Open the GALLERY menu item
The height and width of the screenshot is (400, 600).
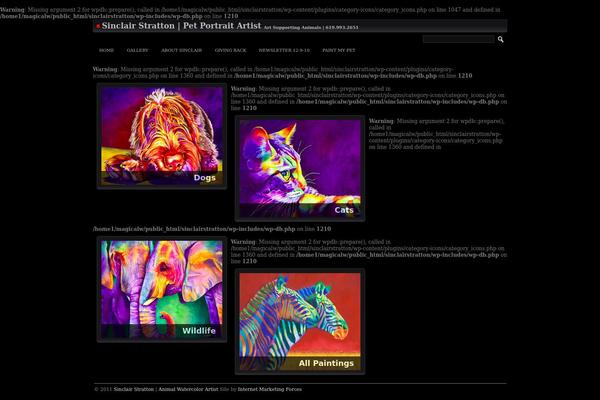coord(137,50)
